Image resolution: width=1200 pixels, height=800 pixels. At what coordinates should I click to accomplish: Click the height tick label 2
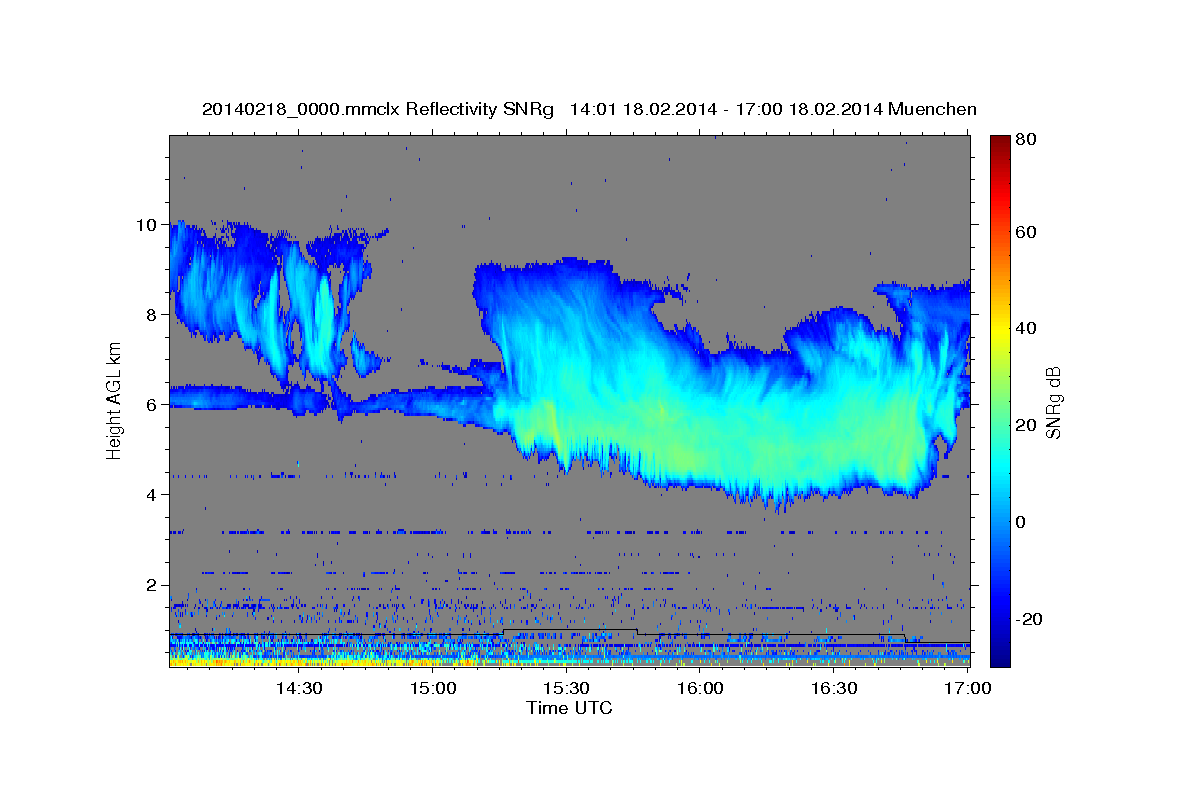(x=153, y=585)
